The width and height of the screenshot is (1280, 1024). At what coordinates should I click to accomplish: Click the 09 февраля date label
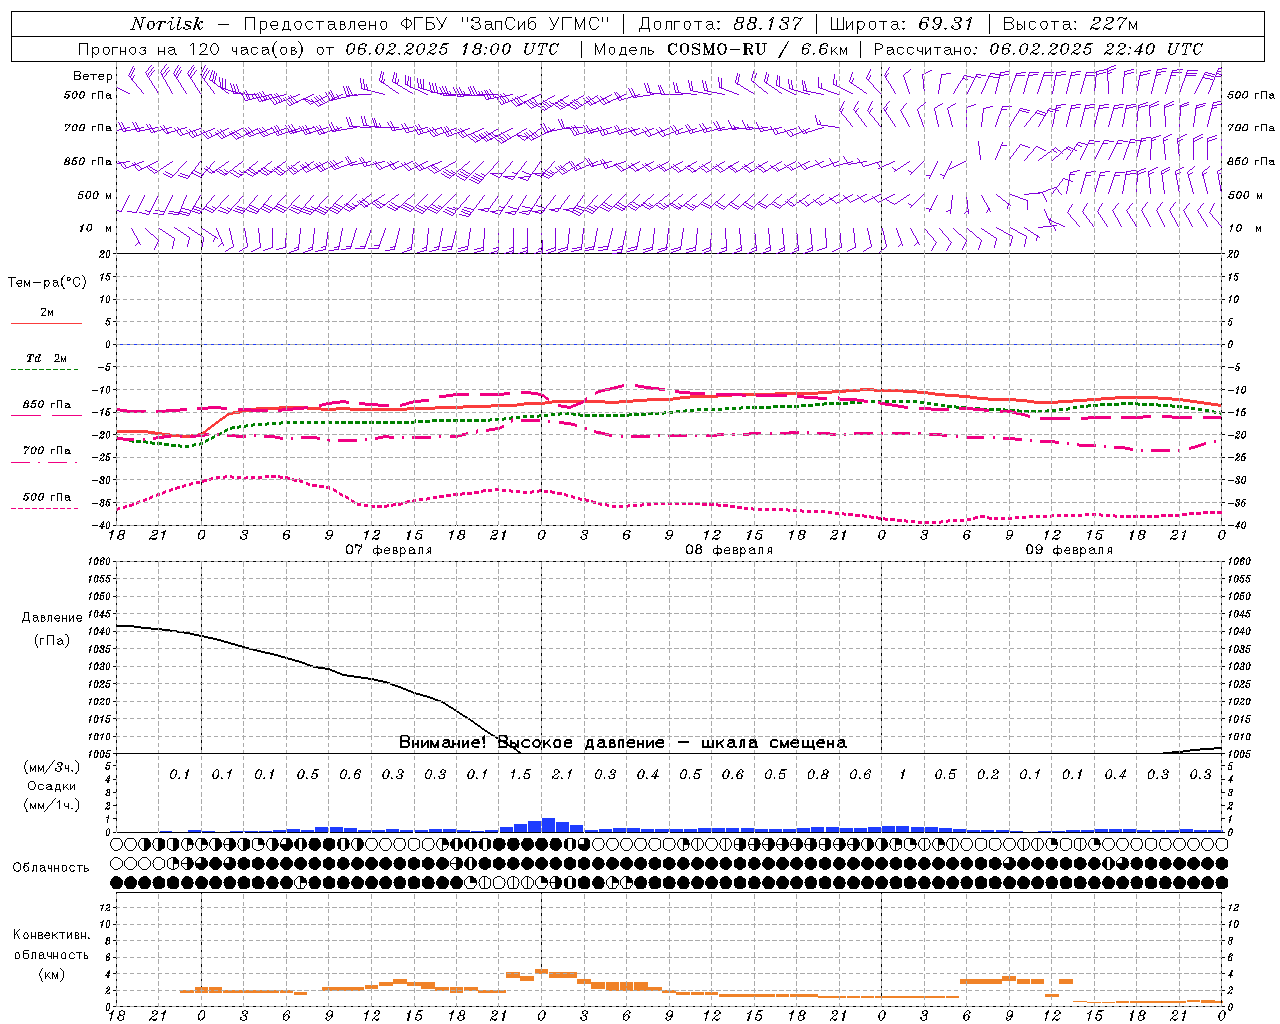(x=1068, y=550)
